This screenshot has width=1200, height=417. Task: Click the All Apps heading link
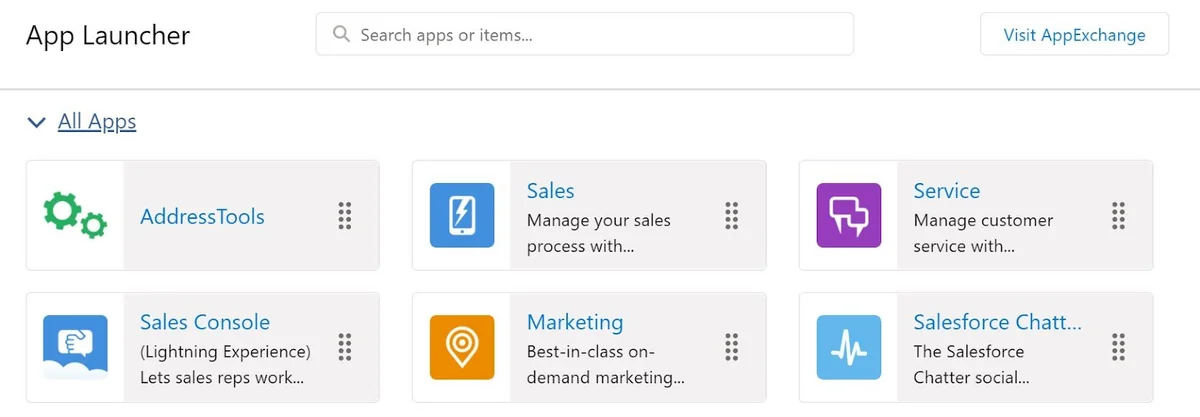click(x=97, y=121)
